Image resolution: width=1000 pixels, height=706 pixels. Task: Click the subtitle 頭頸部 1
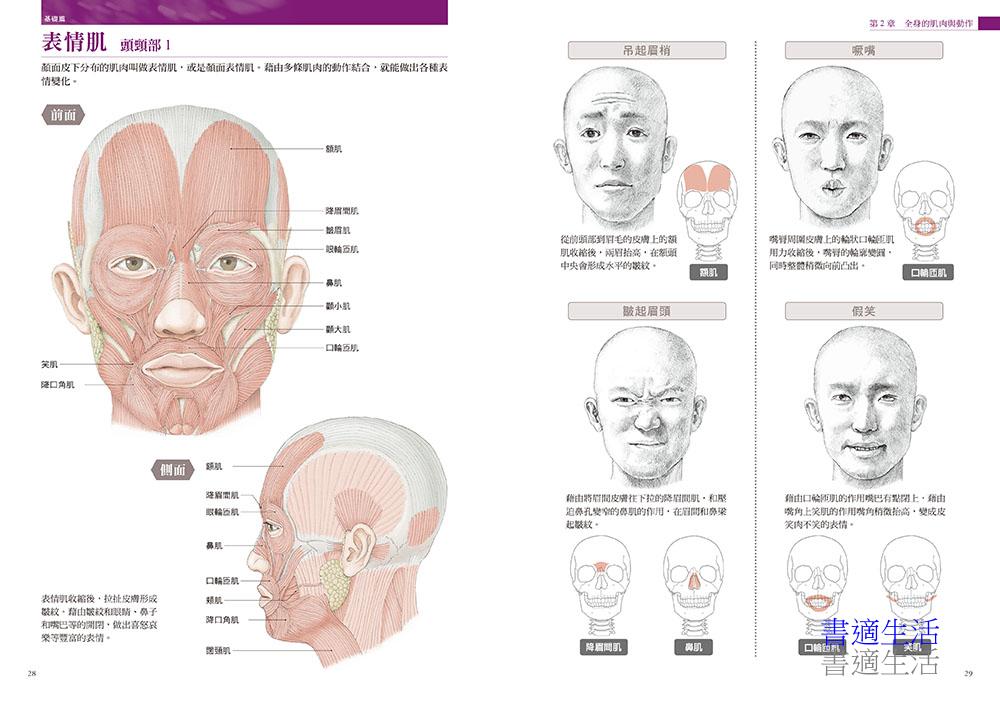(x=145, y=45)
